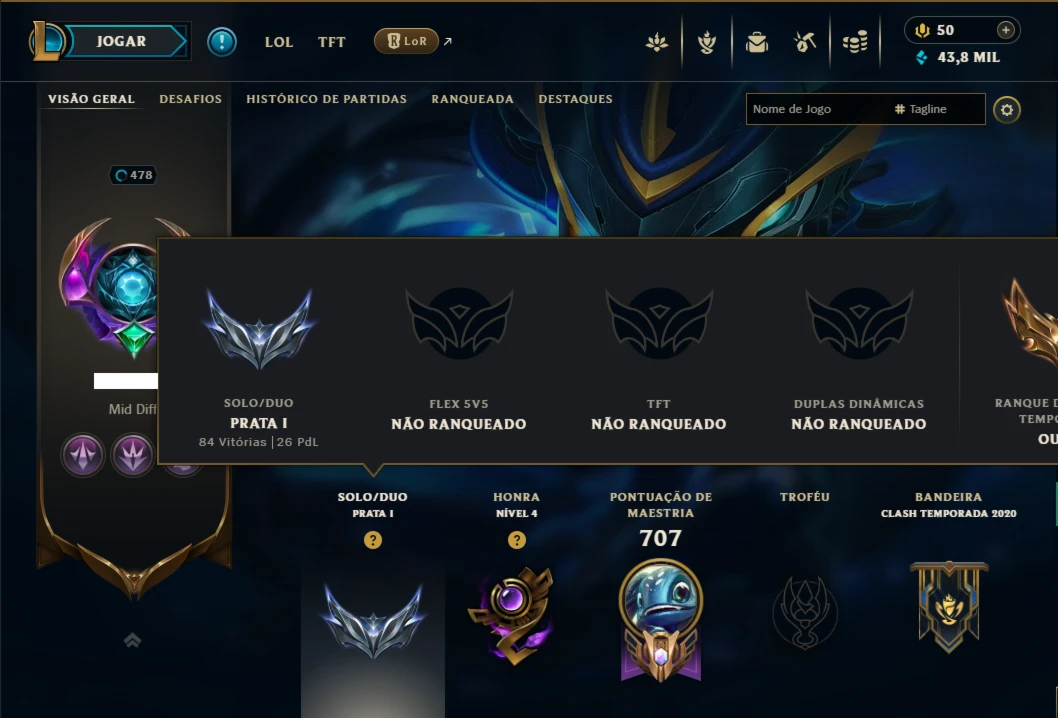Select the Ranqueada tab
This screenshot has height=718, width=1058.
[472, 99]
